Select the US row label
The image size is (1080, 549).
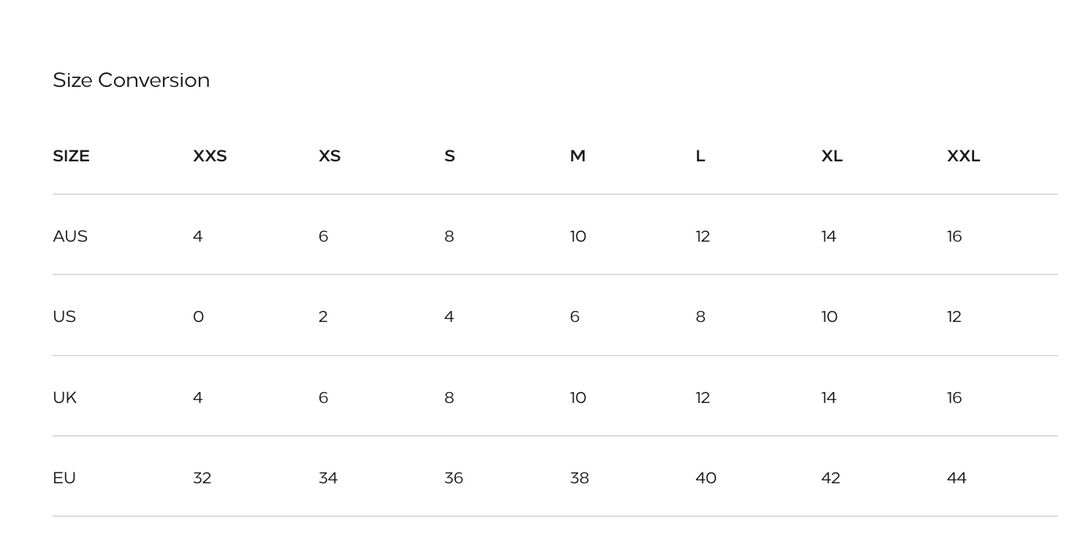[64, 317]
